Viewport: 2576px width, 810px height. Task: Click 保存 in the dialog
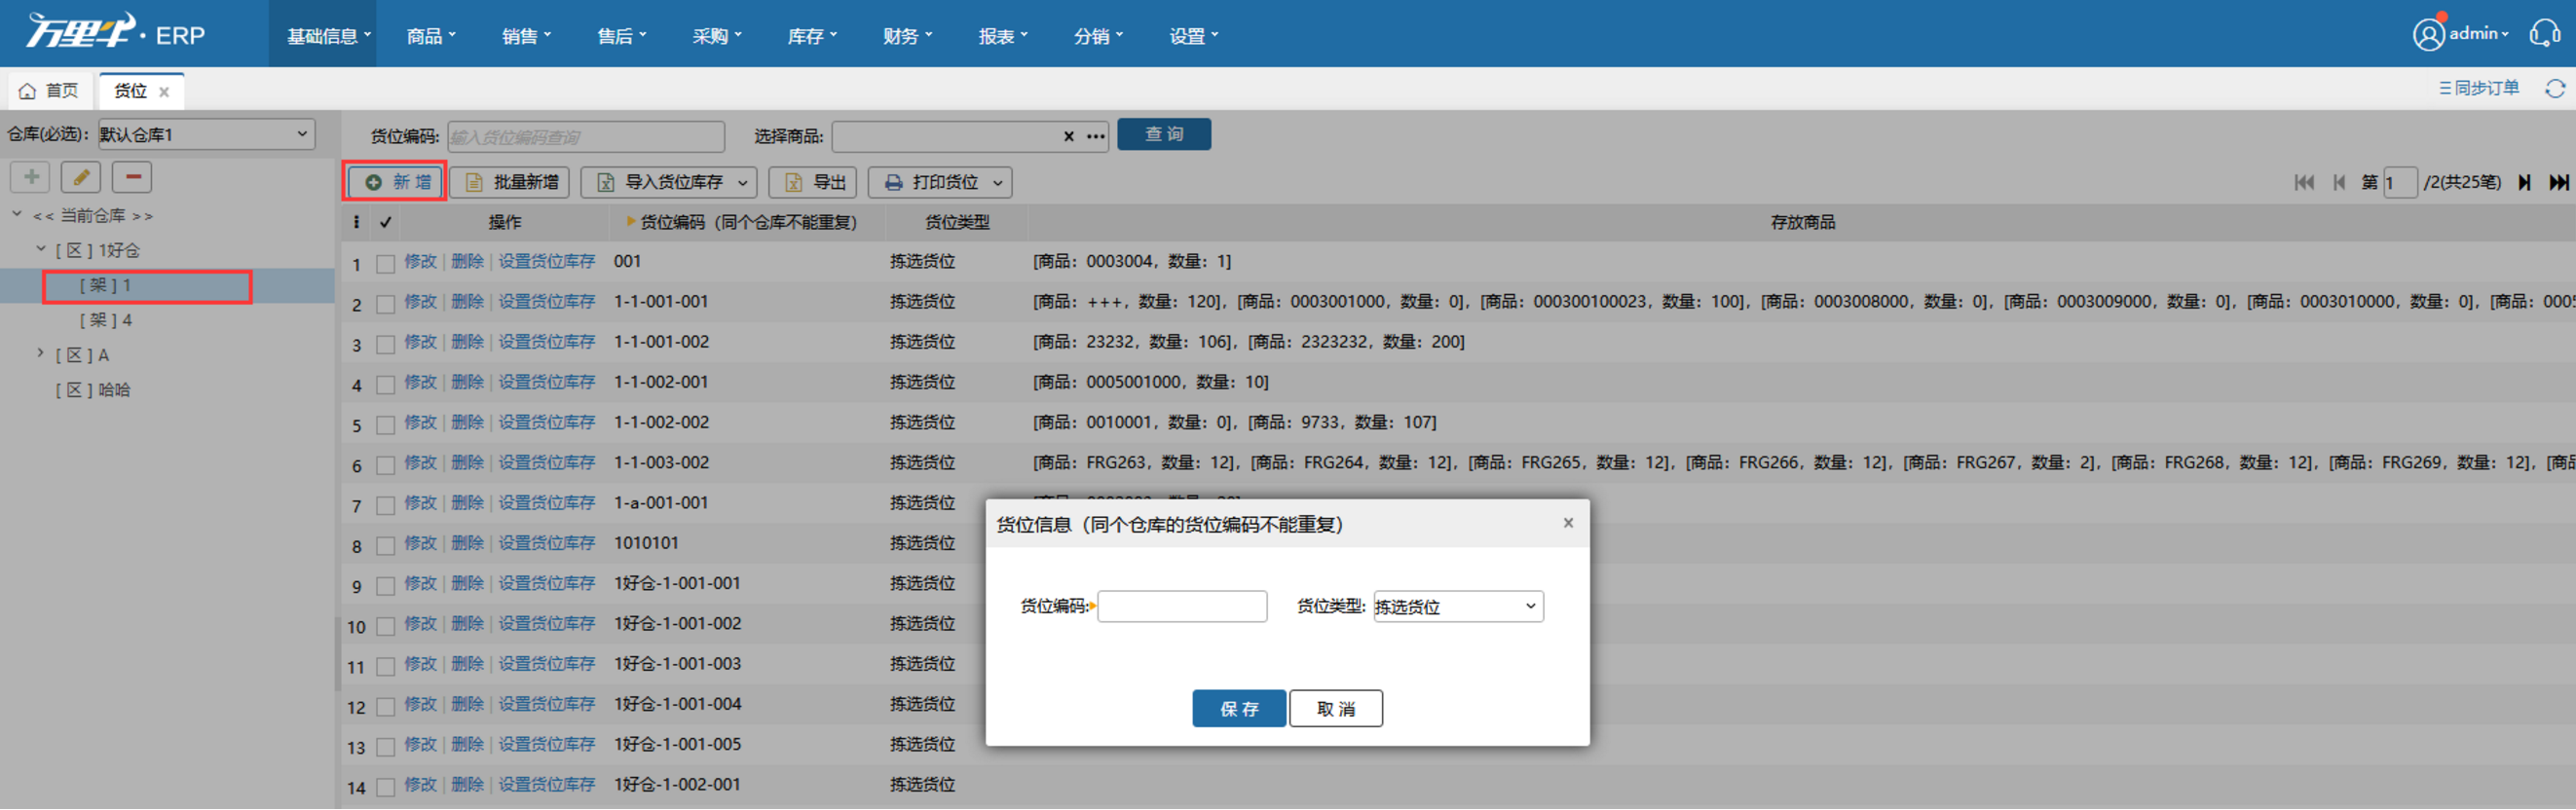tap(1239, 709)
